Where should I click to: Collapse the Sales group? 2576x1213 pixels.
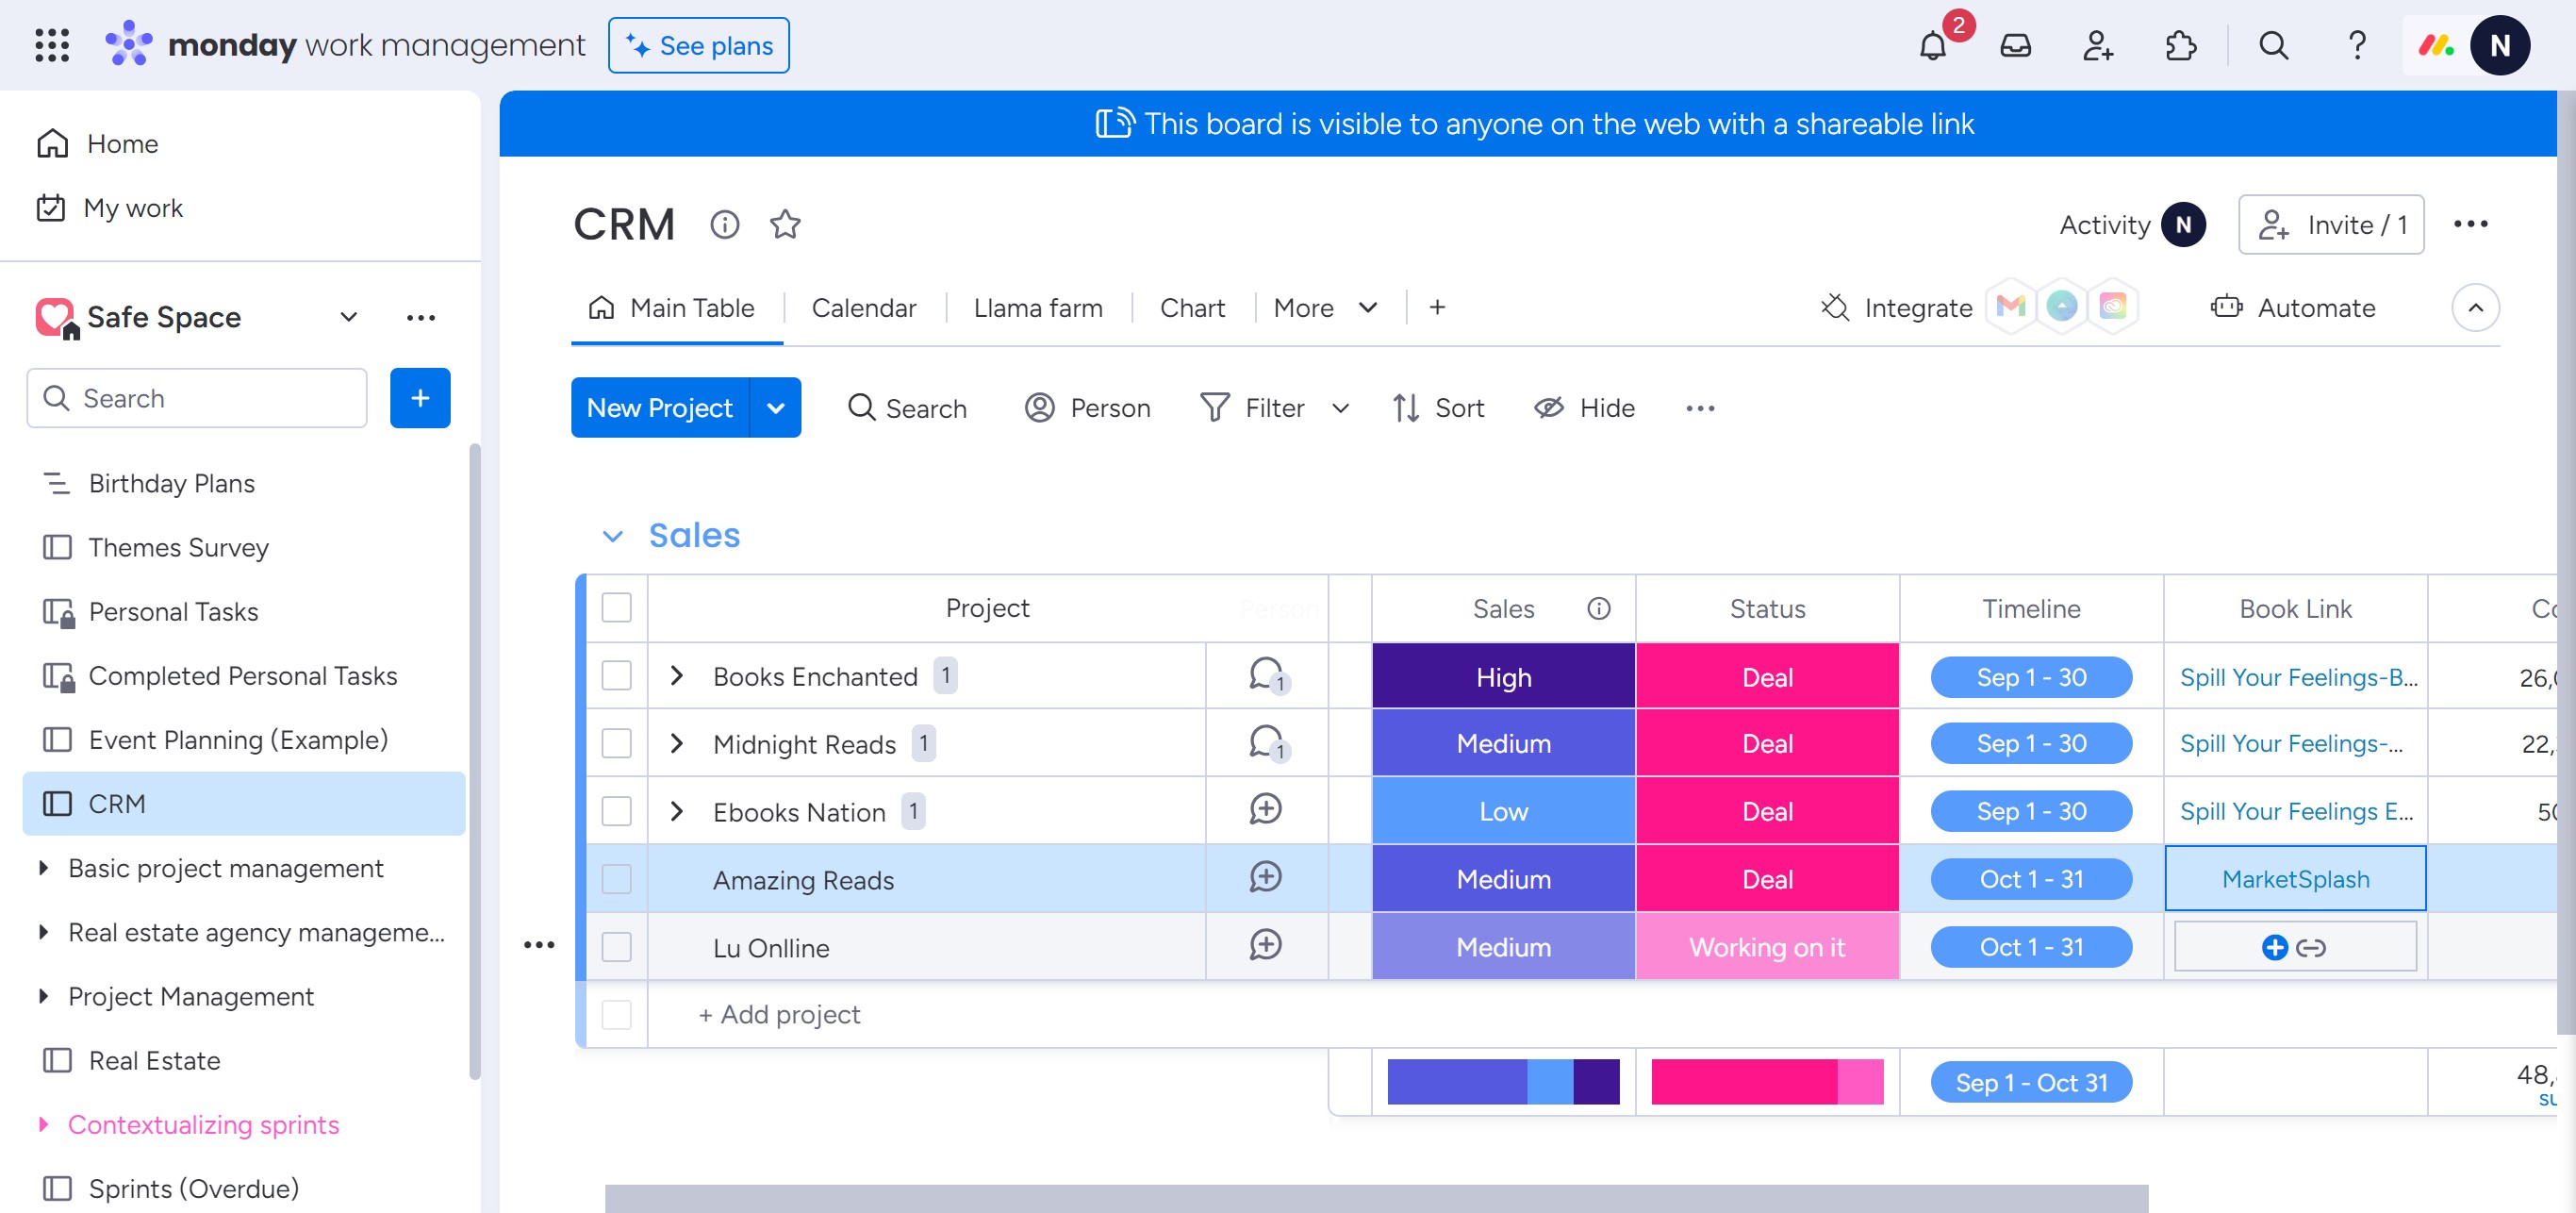pyautogui.click(x=613, y=536)
